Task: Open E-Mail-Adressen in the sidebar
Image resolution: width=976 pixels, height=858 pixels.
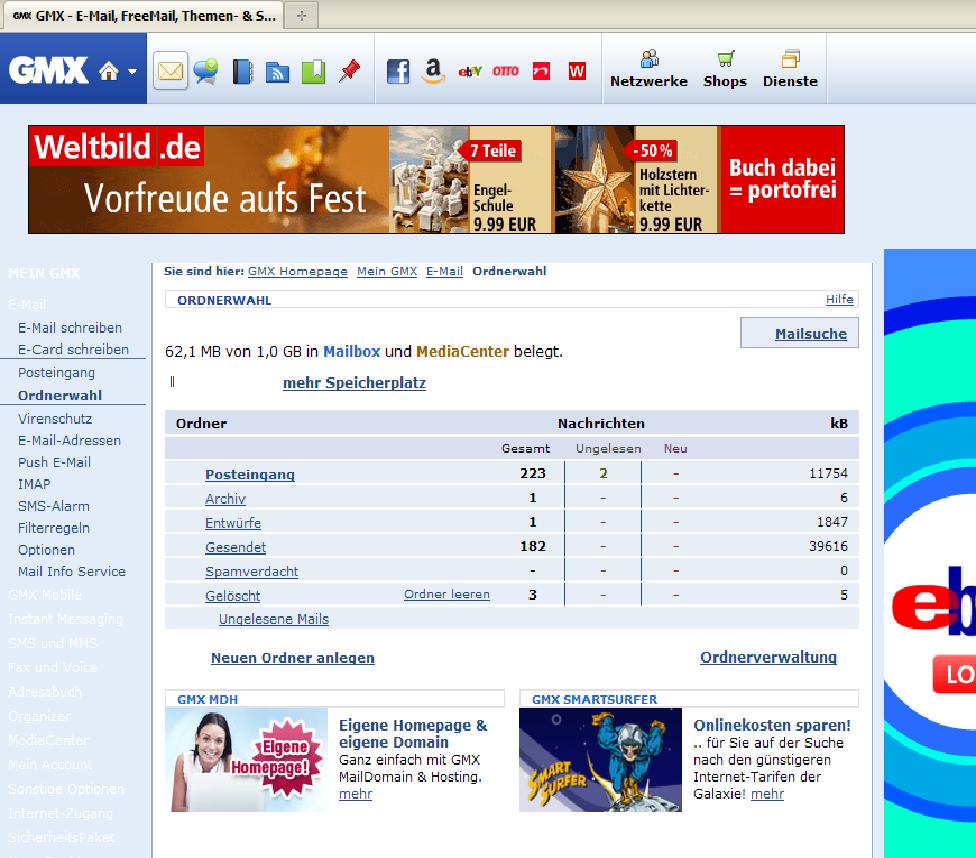Action: pos(69,440)
